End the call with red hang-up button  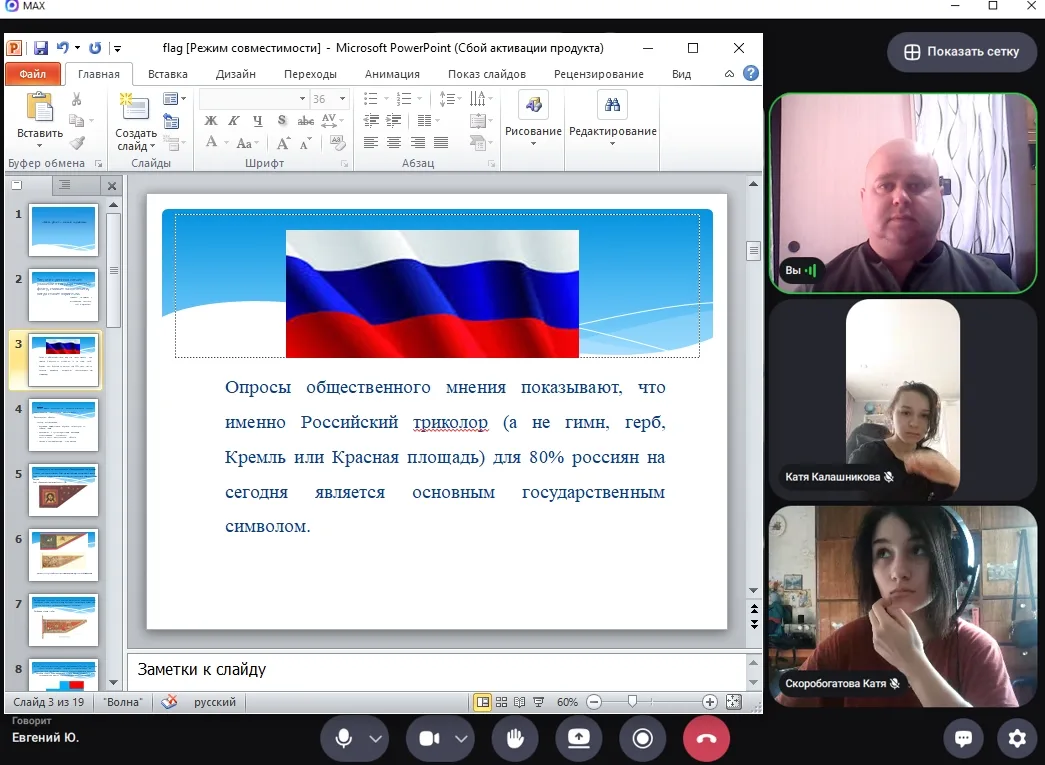[706, 738]
